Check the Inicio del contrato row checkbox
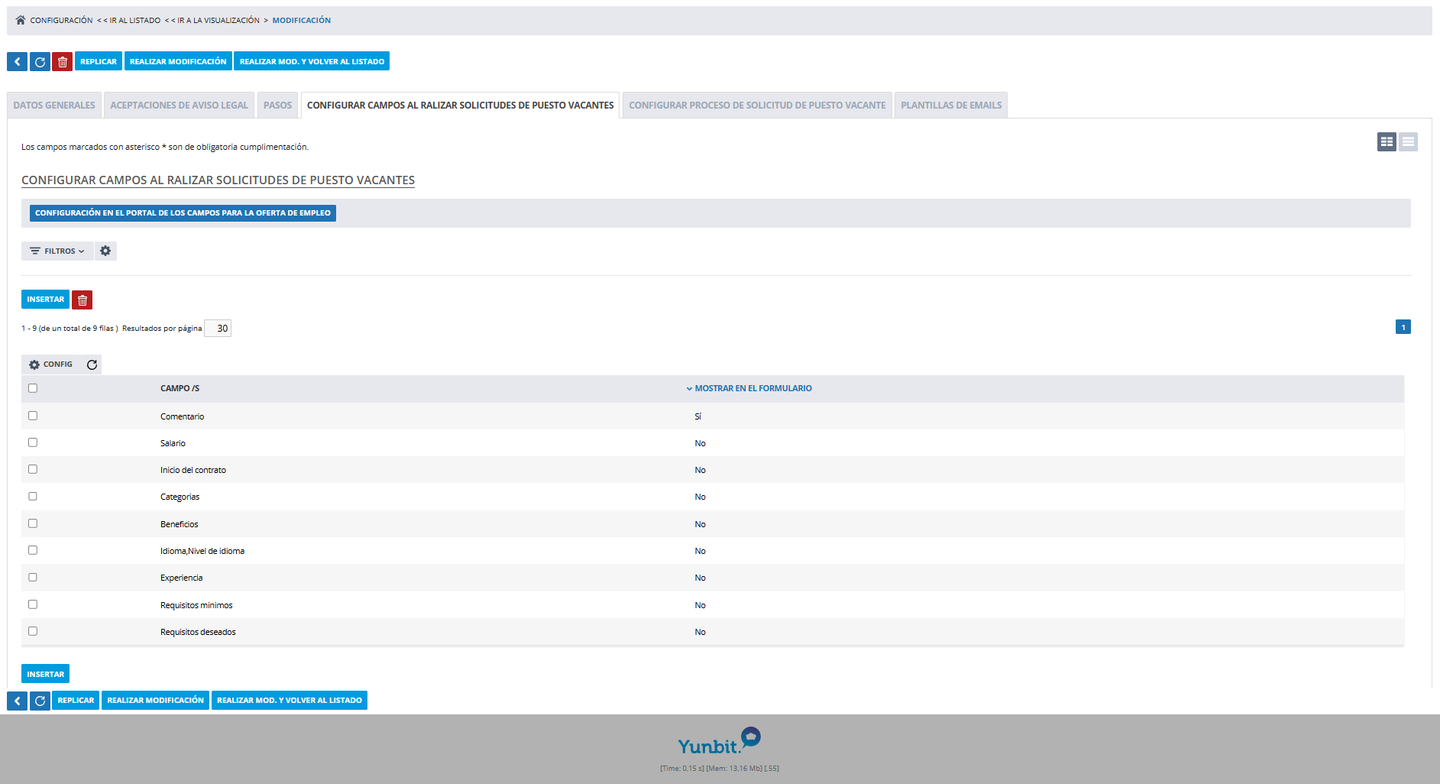Screen dimensions: 1440x784 (x=33, y=469)
